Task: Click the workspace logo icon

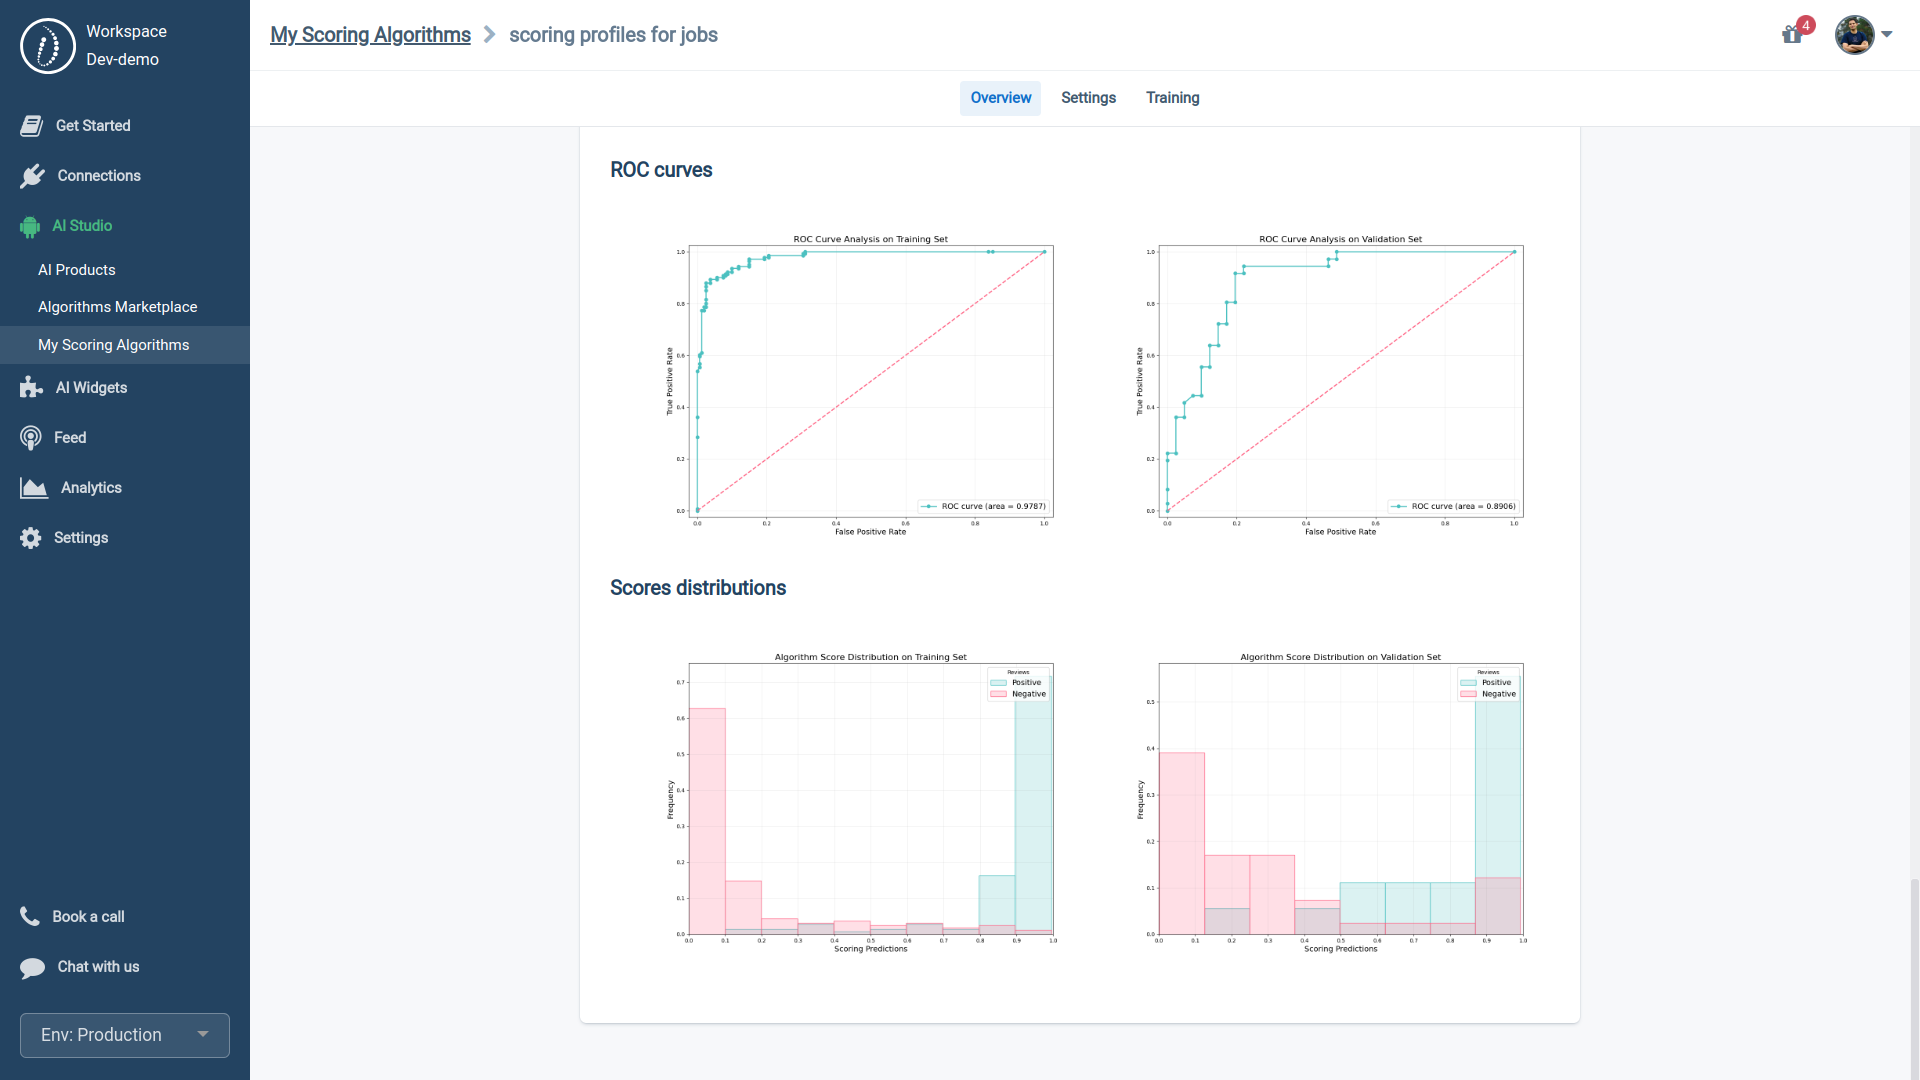Action: (47, 46)
